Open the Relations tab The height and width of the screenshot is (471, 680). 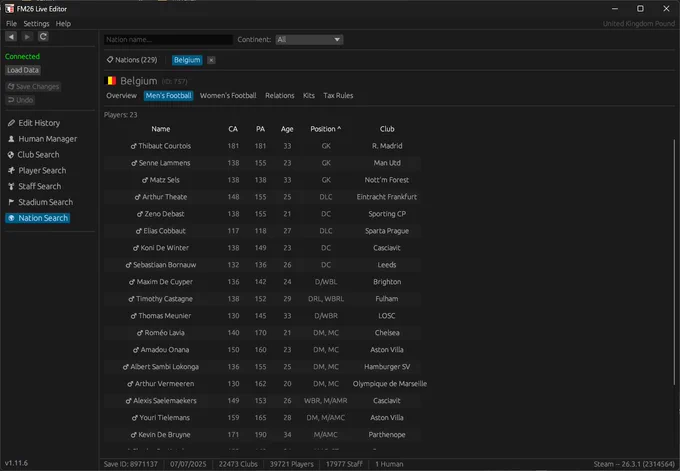[280, 95]
